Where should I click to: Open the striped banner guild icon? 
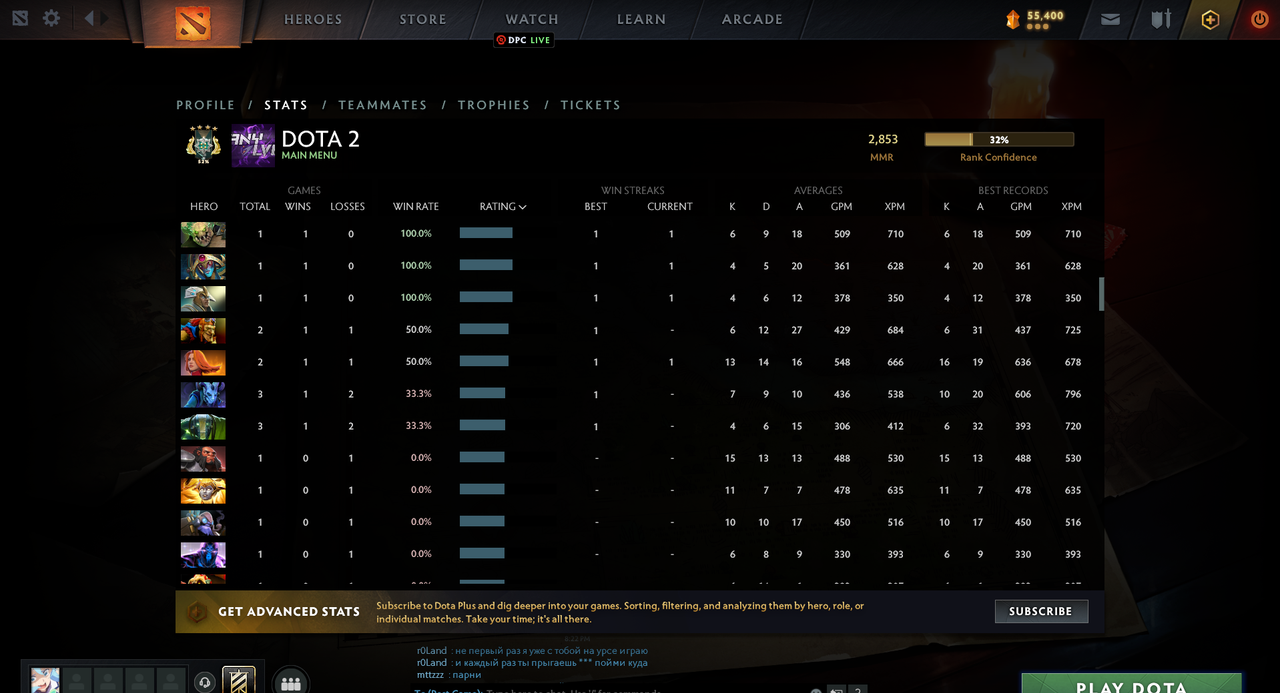pyautogui.click(x=238, y=680)
